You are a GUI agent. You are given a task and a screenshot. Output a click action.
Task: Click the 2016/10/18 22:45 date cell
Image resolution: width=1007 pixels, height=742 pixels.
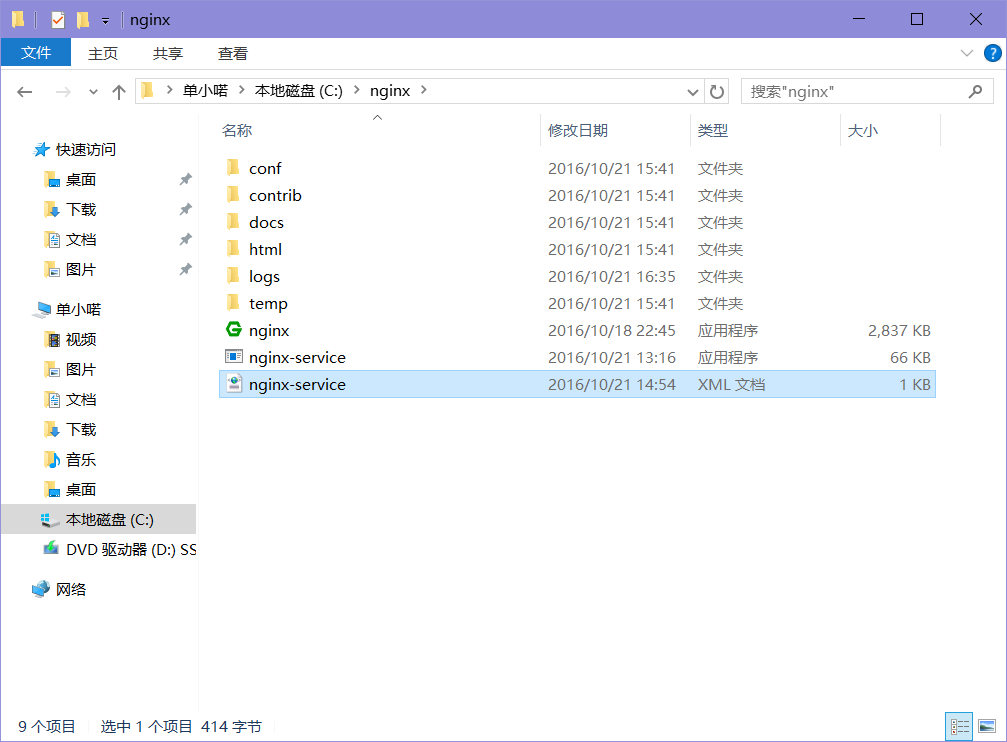[611, 330]
